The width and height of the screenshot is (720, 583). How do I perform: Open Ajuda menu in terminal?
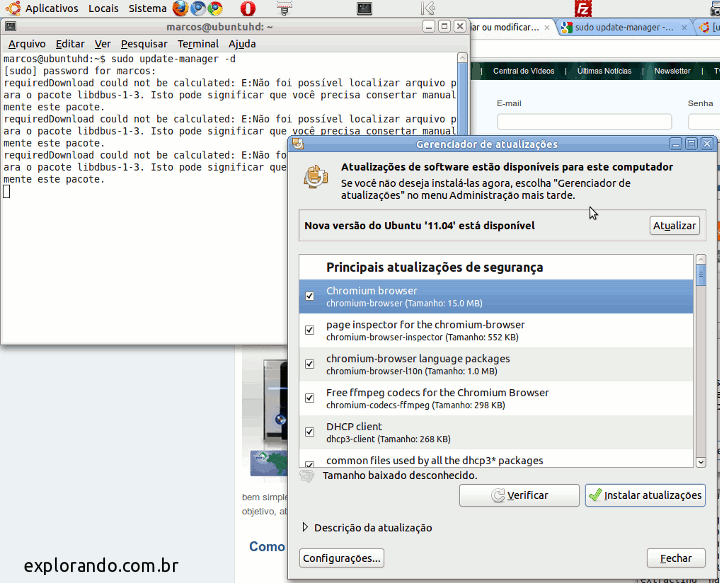242,44
